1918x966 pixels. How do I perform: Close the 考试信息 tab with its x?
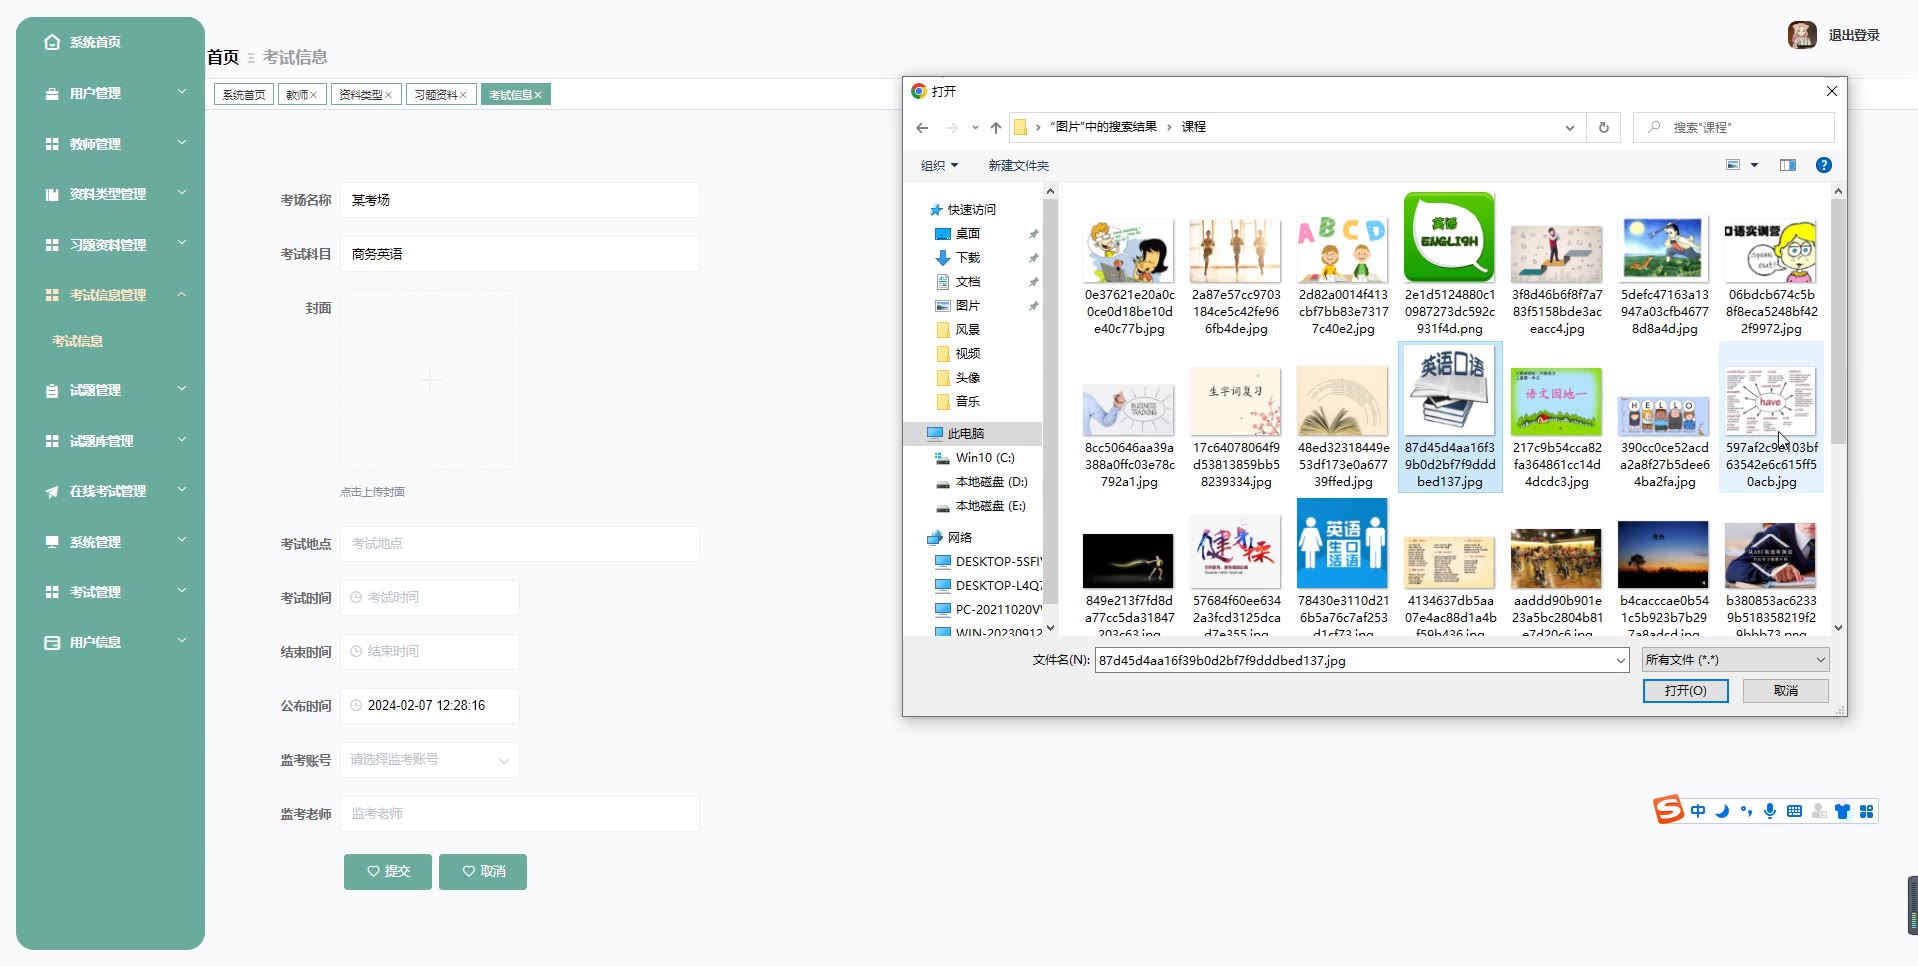click(x=538, y=95)
